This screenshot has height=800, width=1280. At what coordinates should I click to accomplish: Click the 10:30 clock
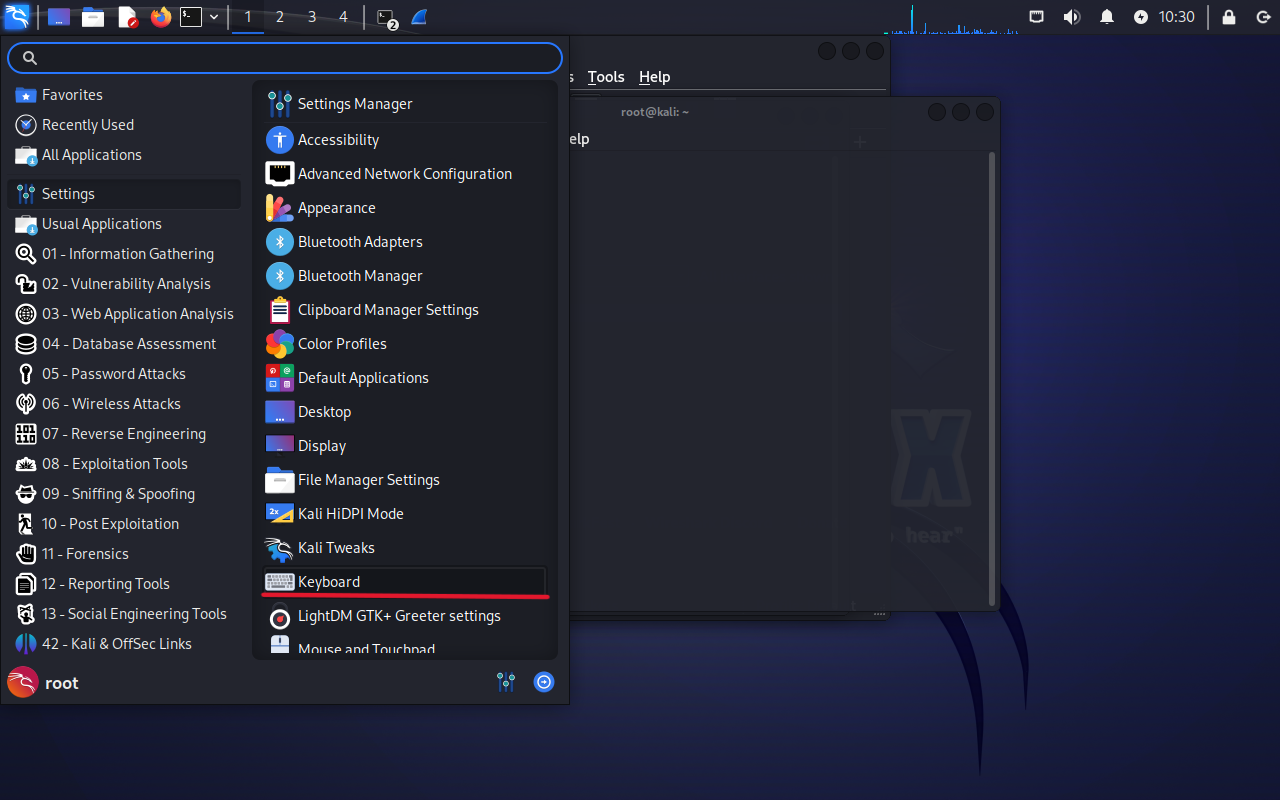click(1177, 17)
